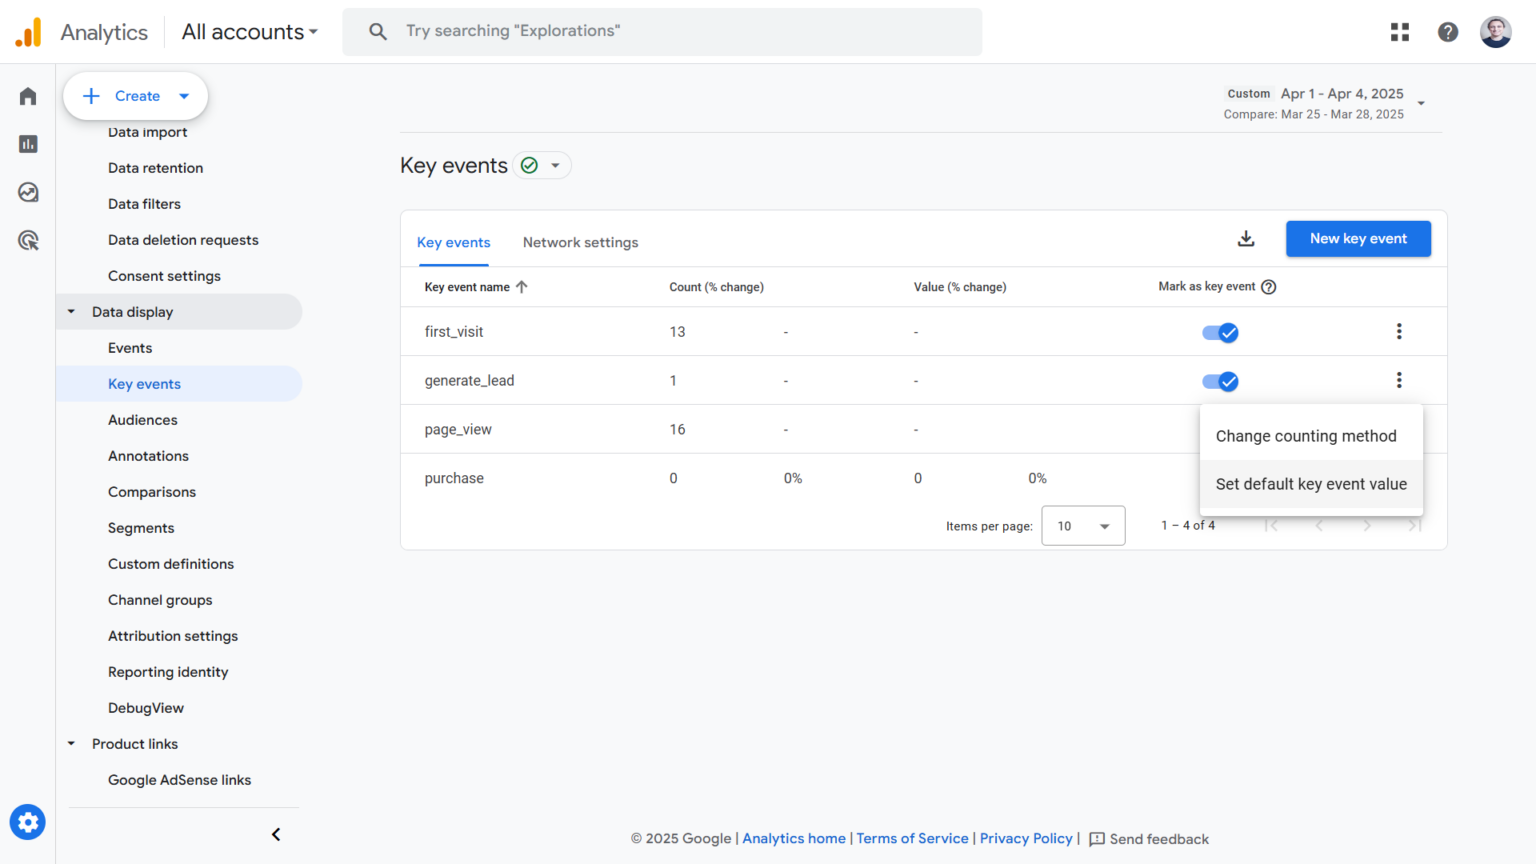Image resolution: width=1536 pixels, height=864 pixels.
Task: Download the key events data
Action: click(x=1246, y=239)
